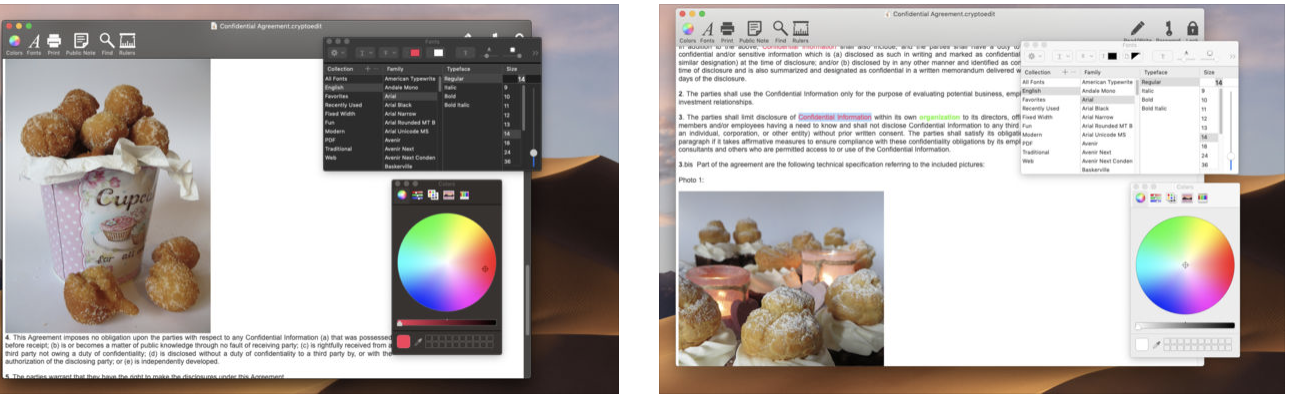Click Read/Write pencil icon in light window

[x=1136, y=28]
